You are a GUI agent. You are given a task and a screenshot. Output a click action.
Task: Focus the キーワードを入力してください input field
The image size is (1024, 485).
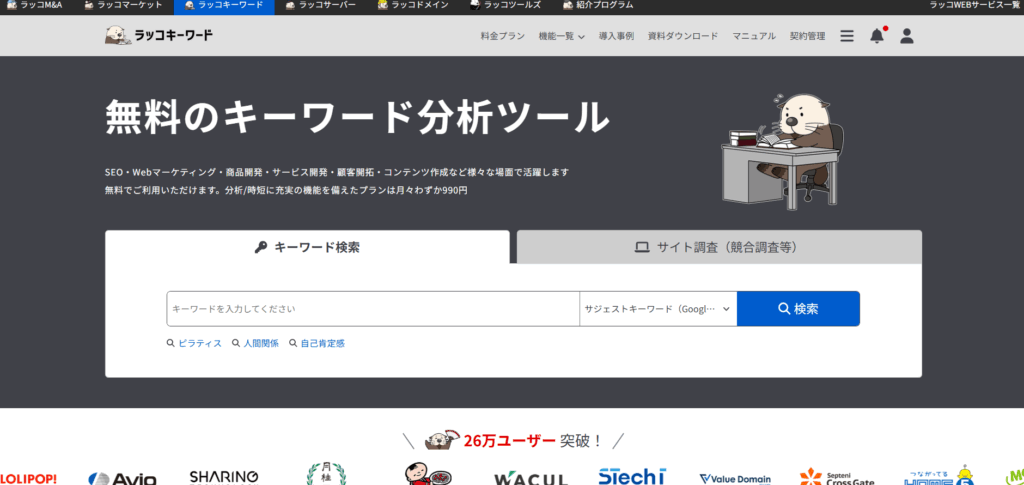tap(373, 309)
